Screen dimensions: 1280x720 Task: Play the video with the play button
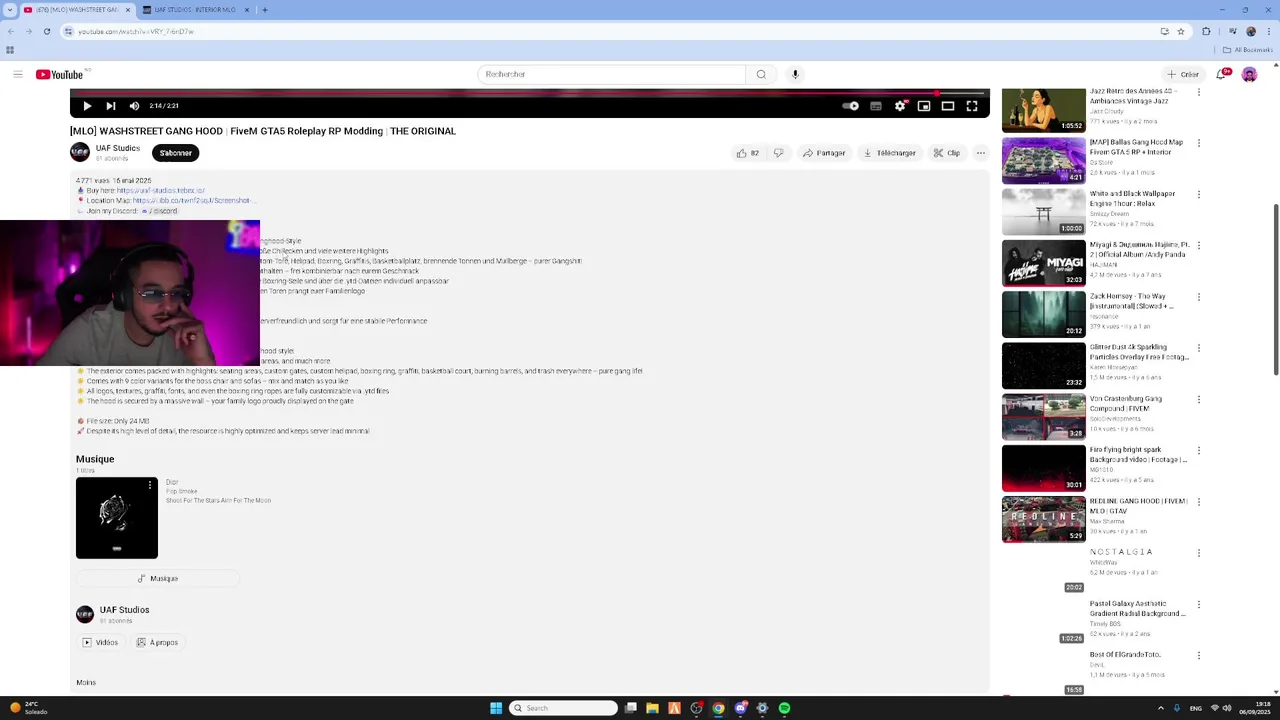(x=87, y=106)
